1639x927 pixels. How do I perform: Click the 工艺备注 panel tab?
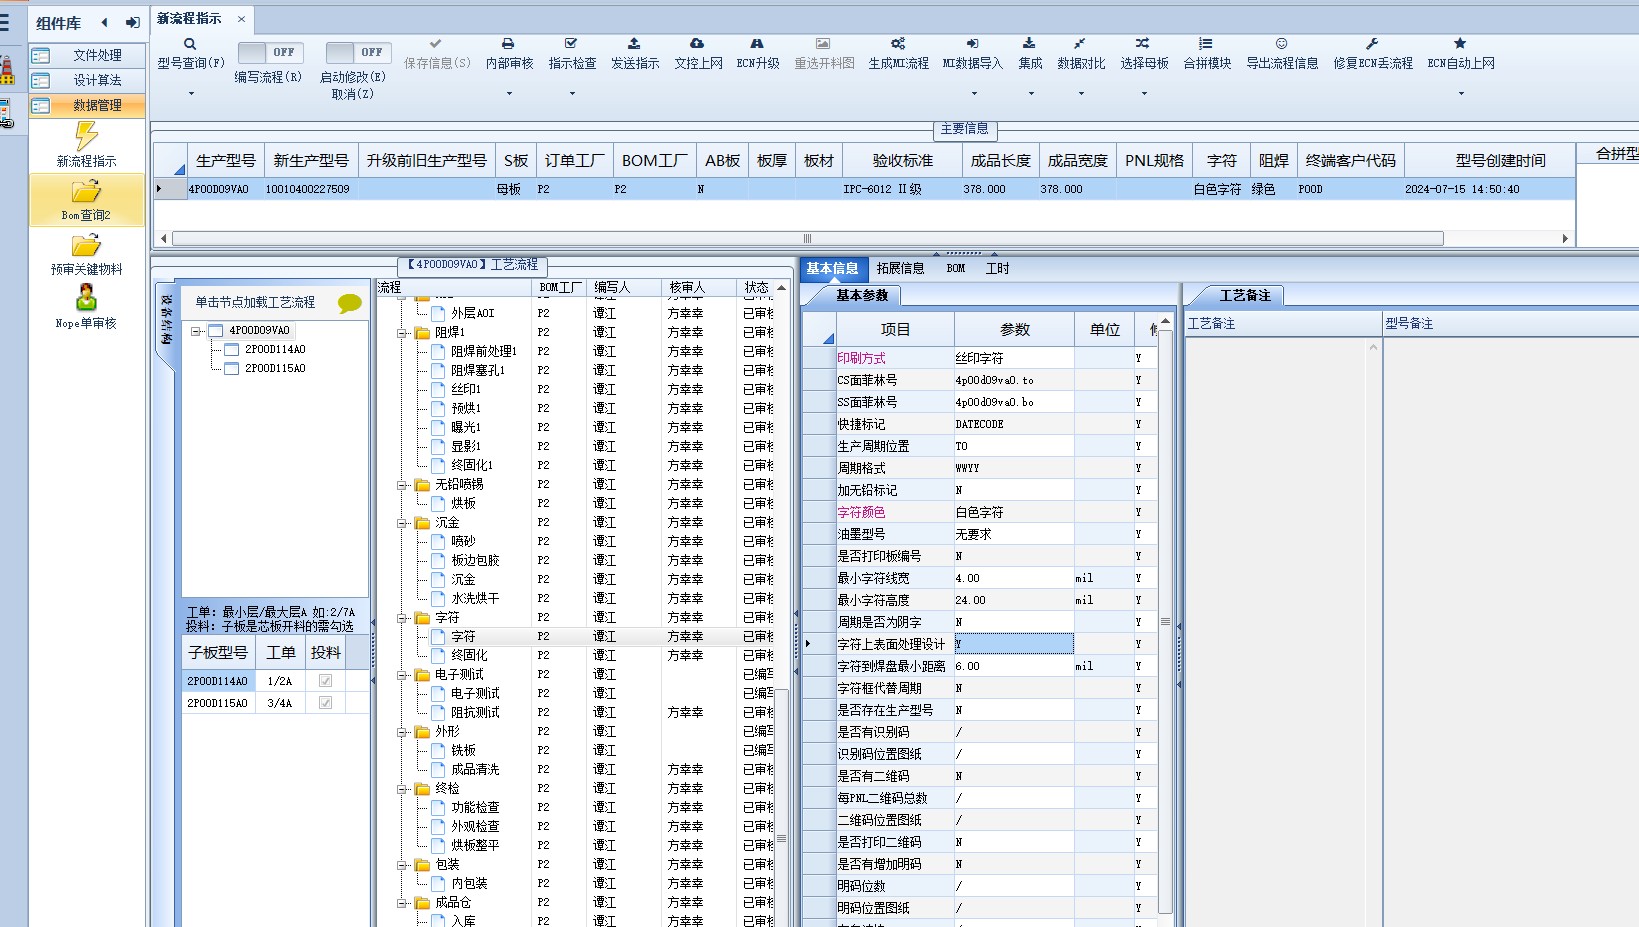[1244, 295]
